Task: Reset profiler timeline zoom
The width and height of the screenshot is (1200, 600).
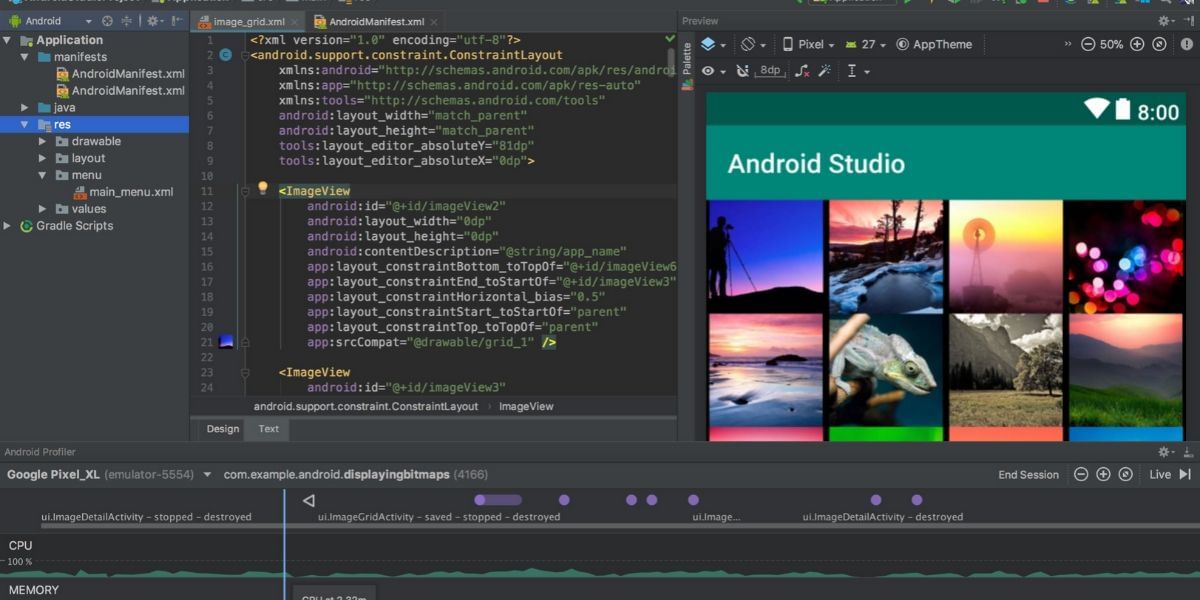Action: tap(1125, 475)
